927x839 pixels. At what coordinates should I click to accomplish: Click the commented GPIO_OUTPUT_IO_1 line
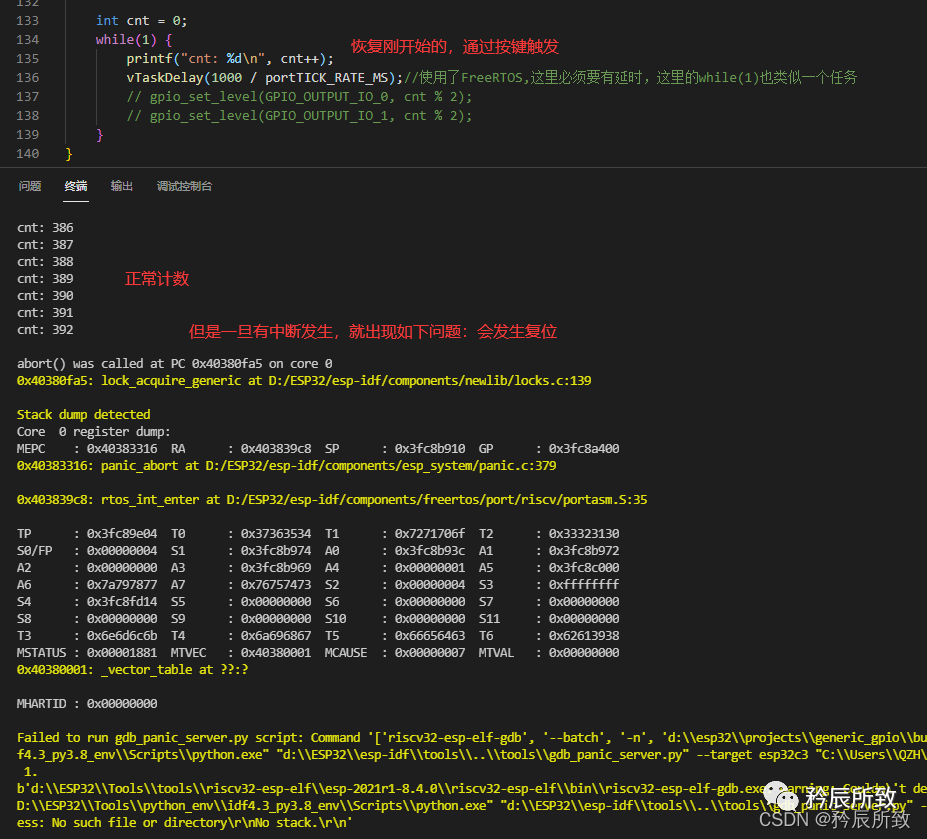click(x=299, y=116)
